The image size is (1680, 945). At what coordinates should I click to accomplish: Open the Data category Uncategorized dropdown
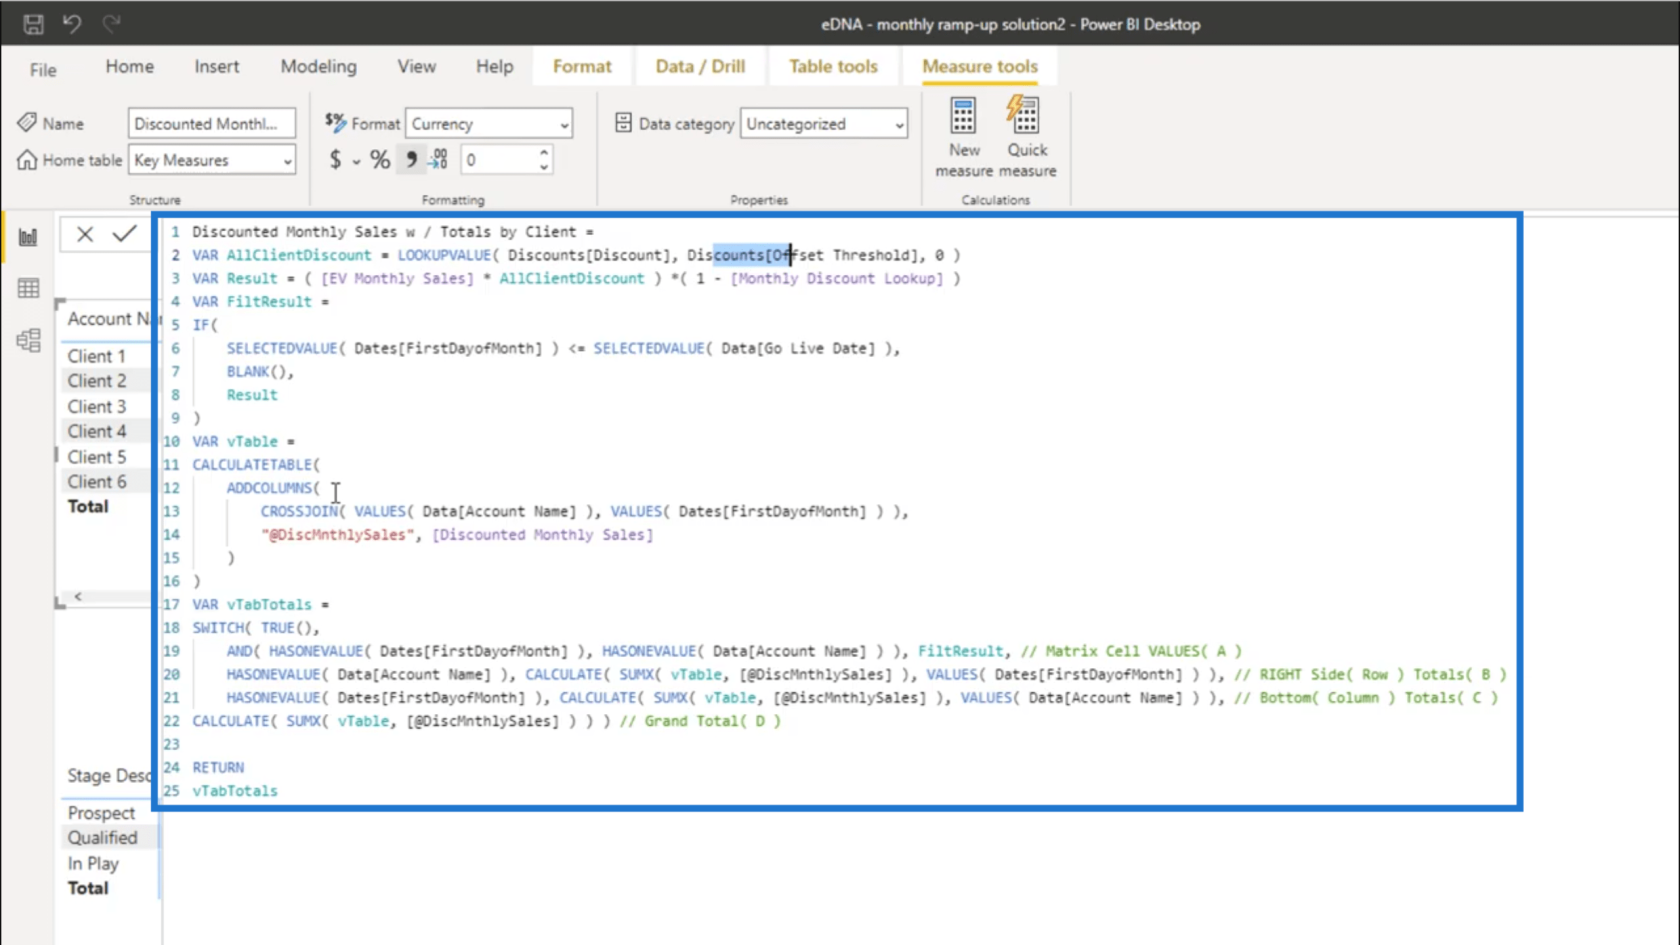(x=824, y=124)
